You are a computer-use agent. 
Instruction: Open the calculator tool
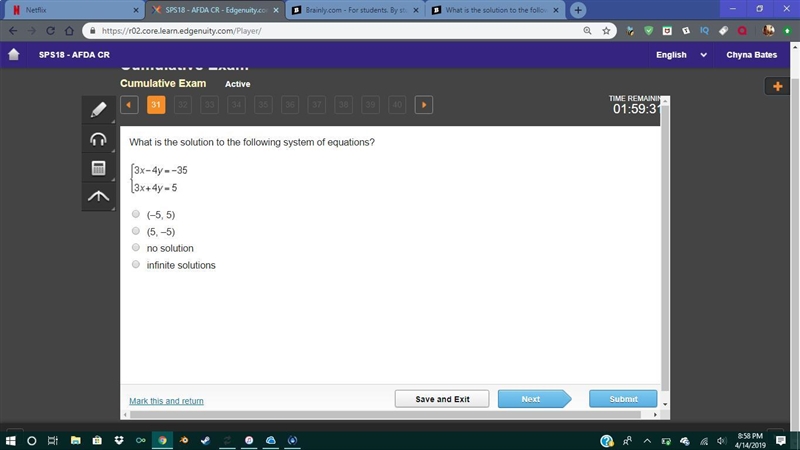98,168
